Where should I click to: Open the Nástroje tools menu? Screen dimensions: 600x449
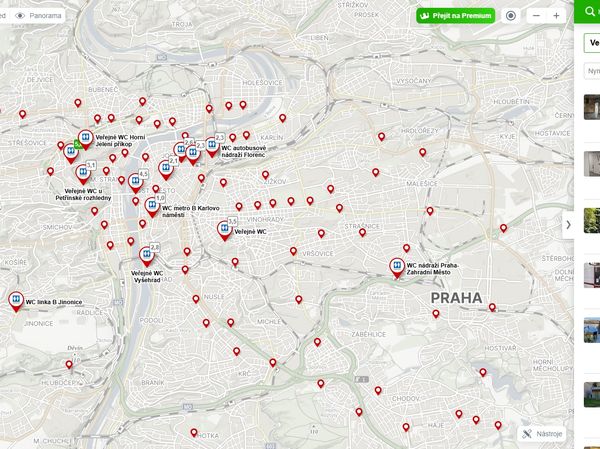pyautogui.click(x=542, y=434)
